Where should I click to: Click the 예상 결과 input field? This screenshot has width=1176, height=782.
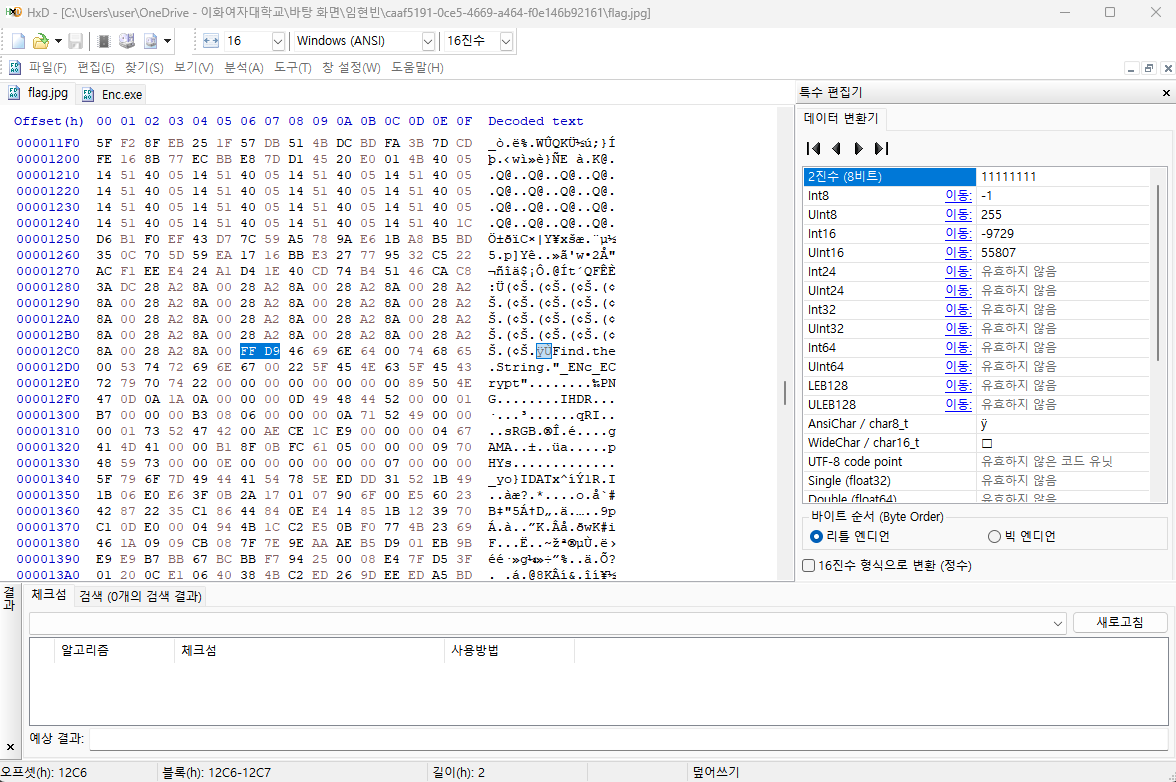(628, 739)
